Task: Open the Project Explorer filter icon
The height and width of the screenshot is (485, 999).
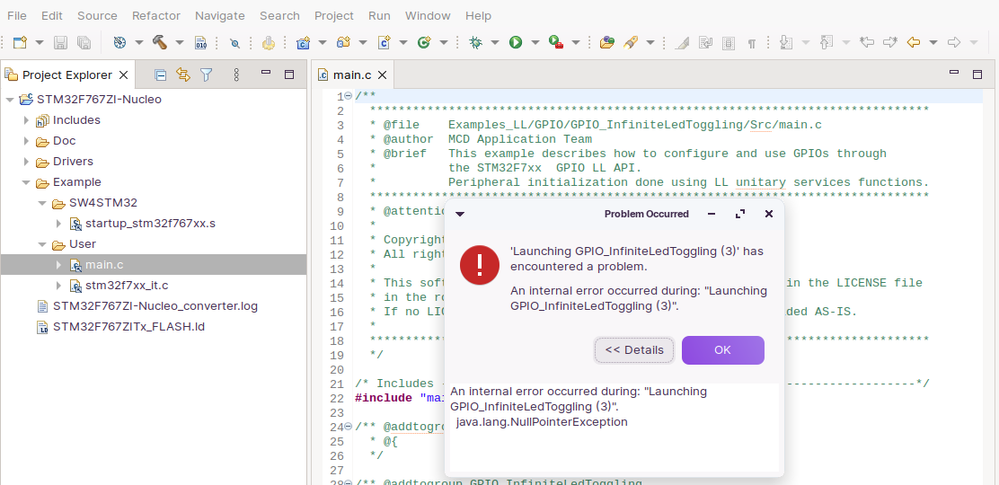Action: click(206, 75)
